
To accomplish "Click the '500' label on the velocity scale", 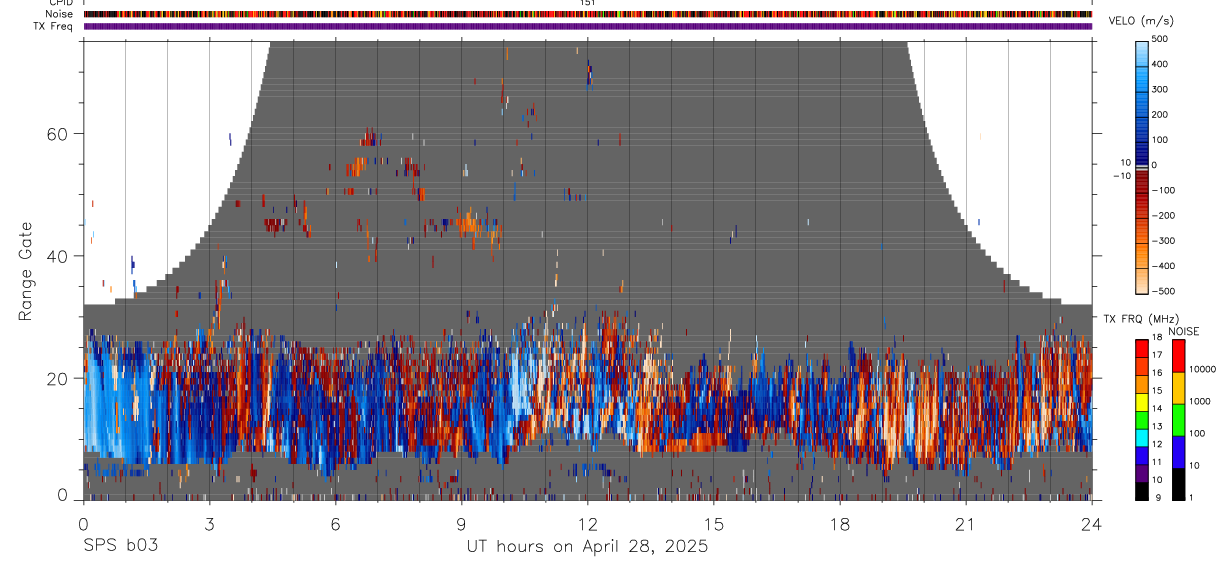I will (x=1160, y=39).
